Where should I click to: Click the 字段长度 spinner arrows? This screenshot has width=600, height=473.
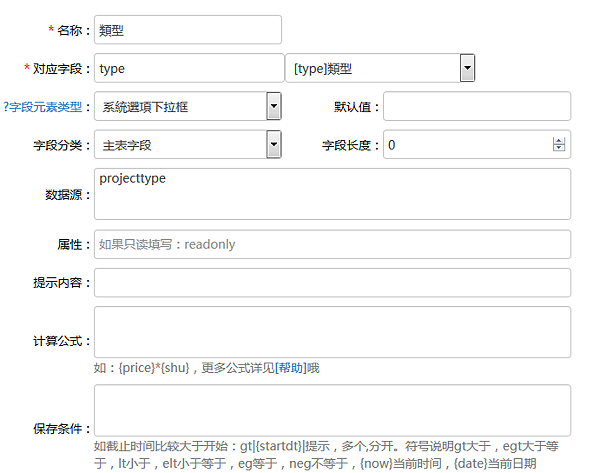point(559,145)
